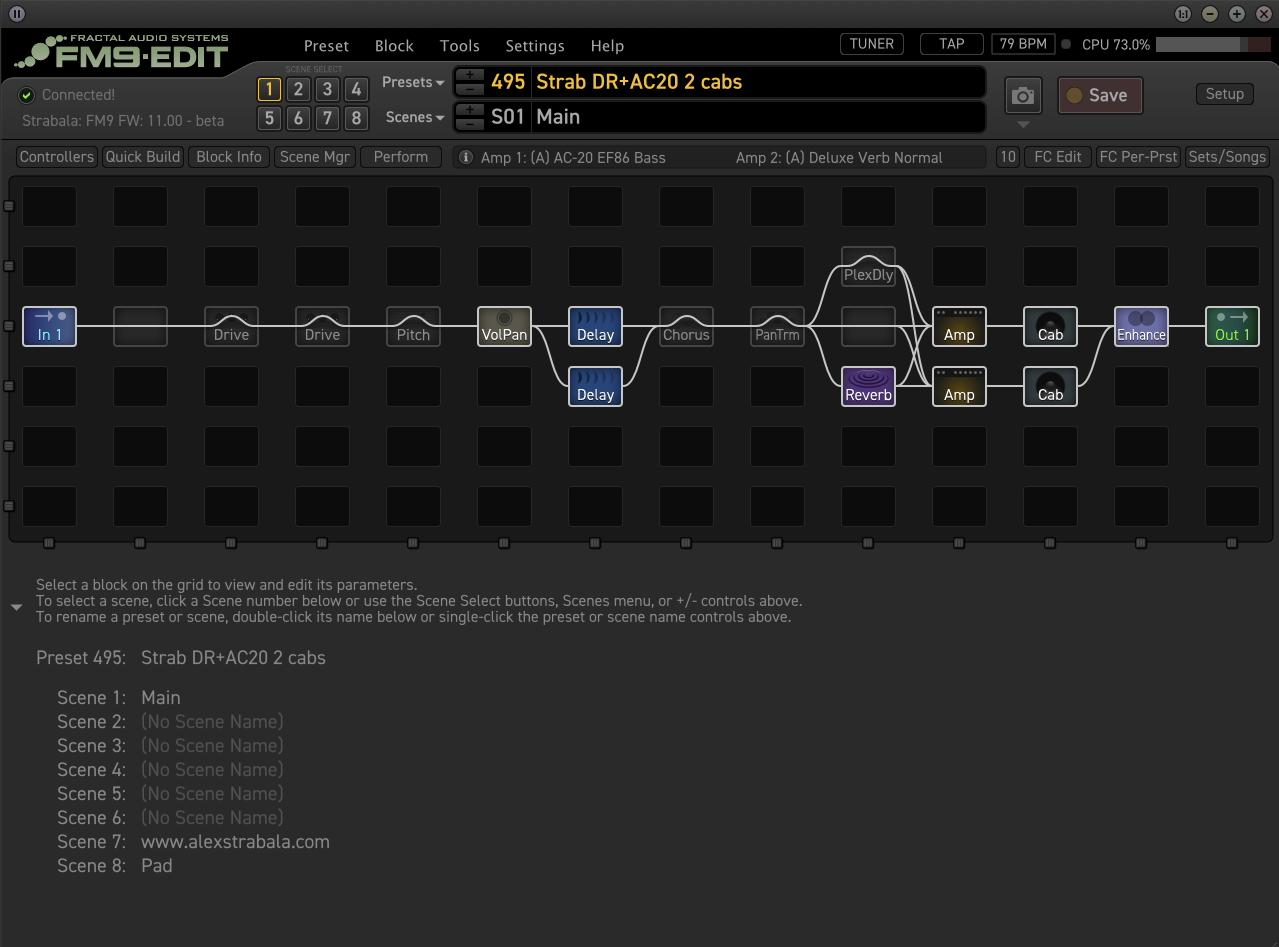Open FC Per-Prst settings

pyautogui.click(x=1138, y=157)
